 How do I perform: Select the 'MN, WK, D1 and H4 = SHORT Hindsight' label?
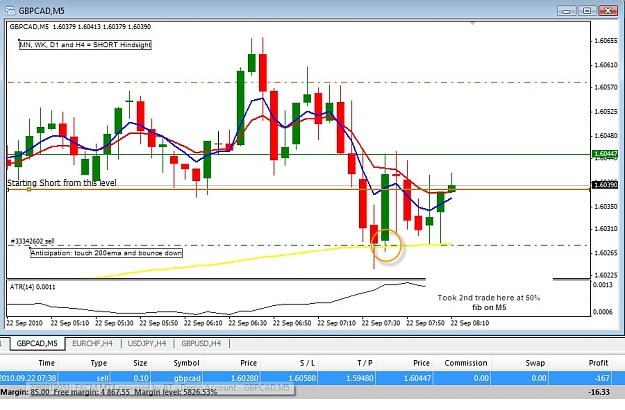pos(85,45)
